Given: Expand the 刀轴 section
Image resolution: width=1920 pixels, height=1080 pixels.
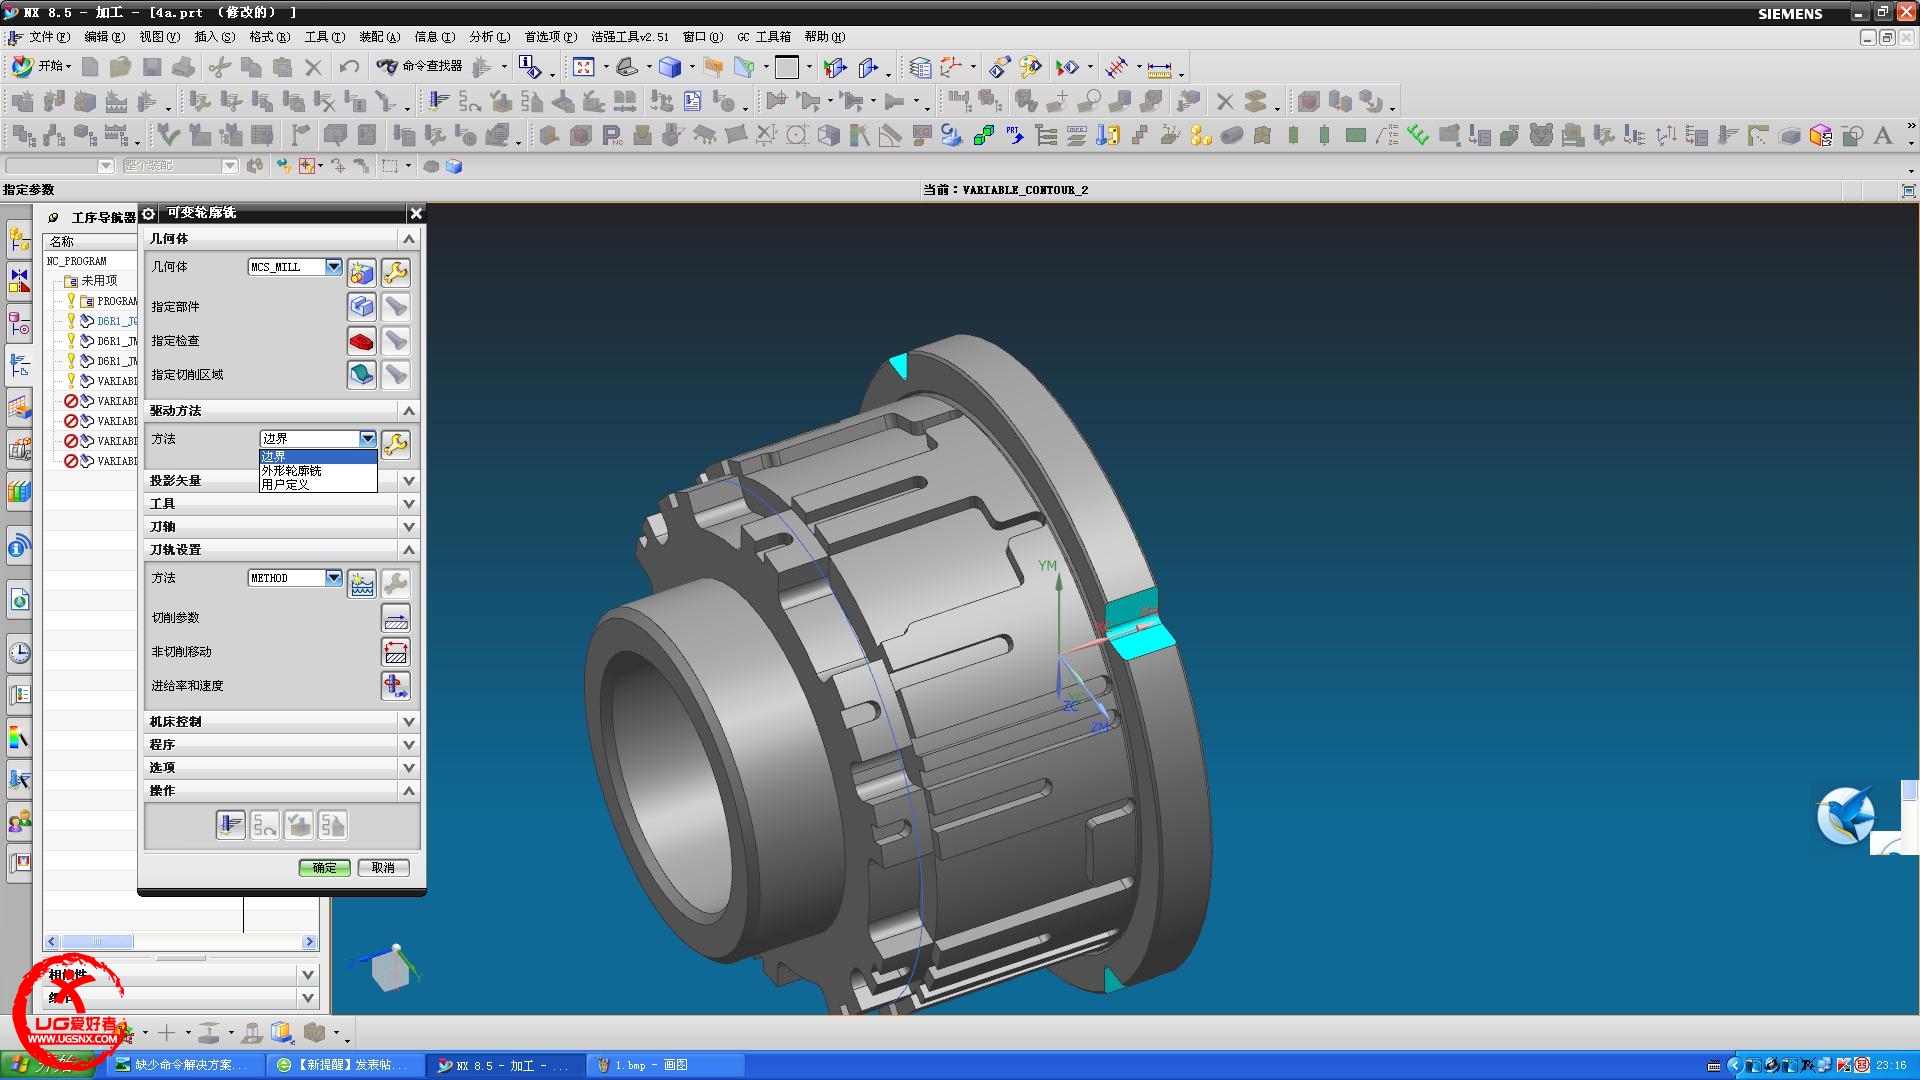Looking at the screenshot, I should click(x=408, y=527).
